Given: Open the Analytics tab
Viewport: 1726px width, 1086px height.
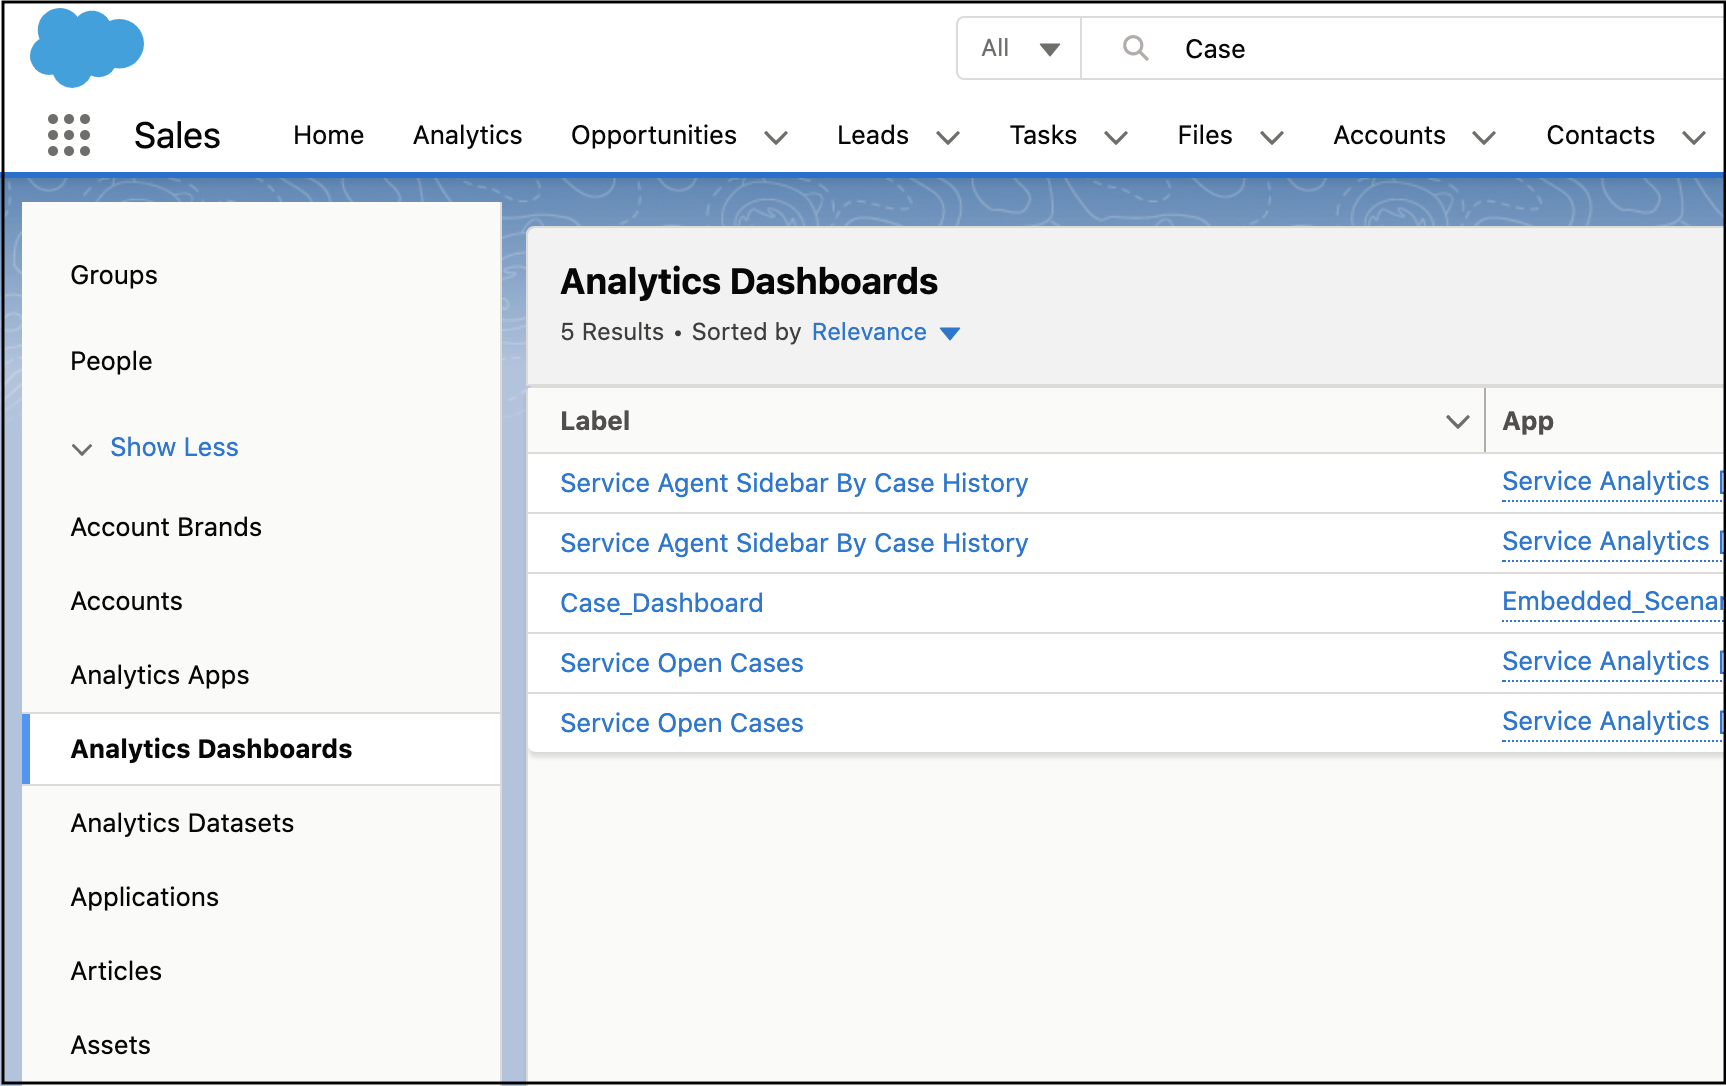Looking at the screenshot, I should (467, 135).
